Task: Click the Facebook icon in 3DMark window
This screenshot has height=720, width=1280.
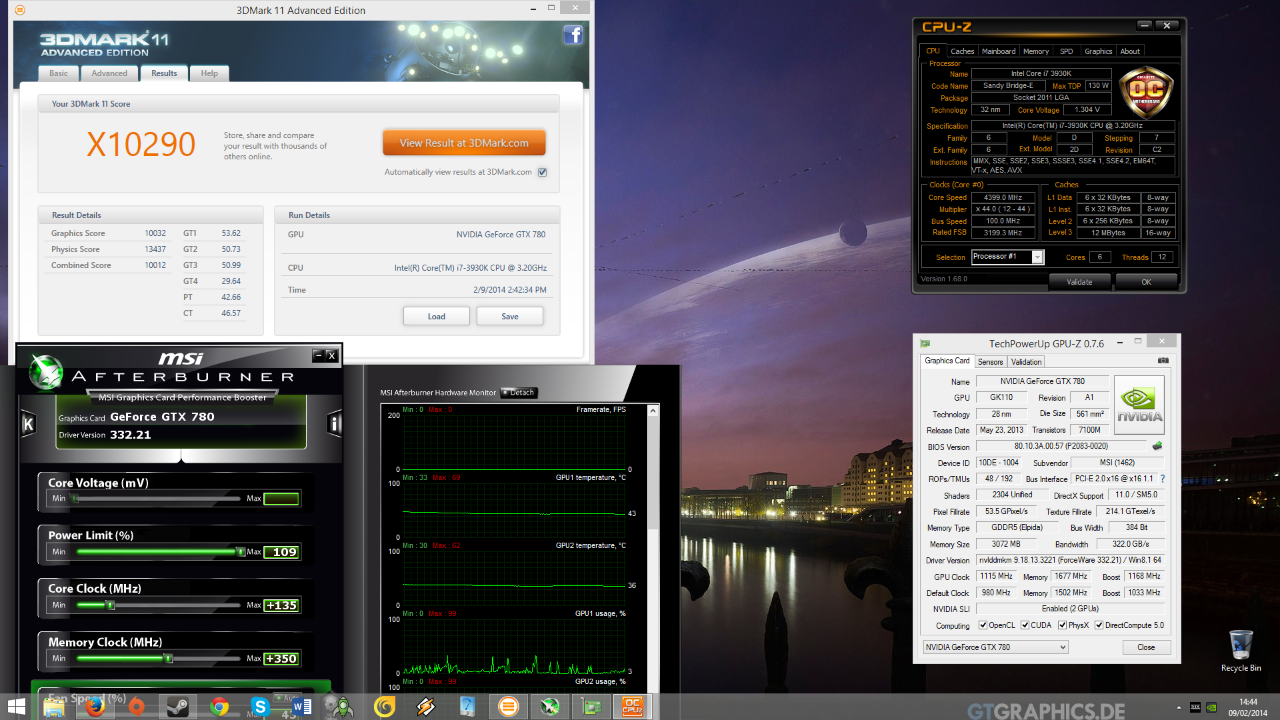Action: [x=573, y=36]
